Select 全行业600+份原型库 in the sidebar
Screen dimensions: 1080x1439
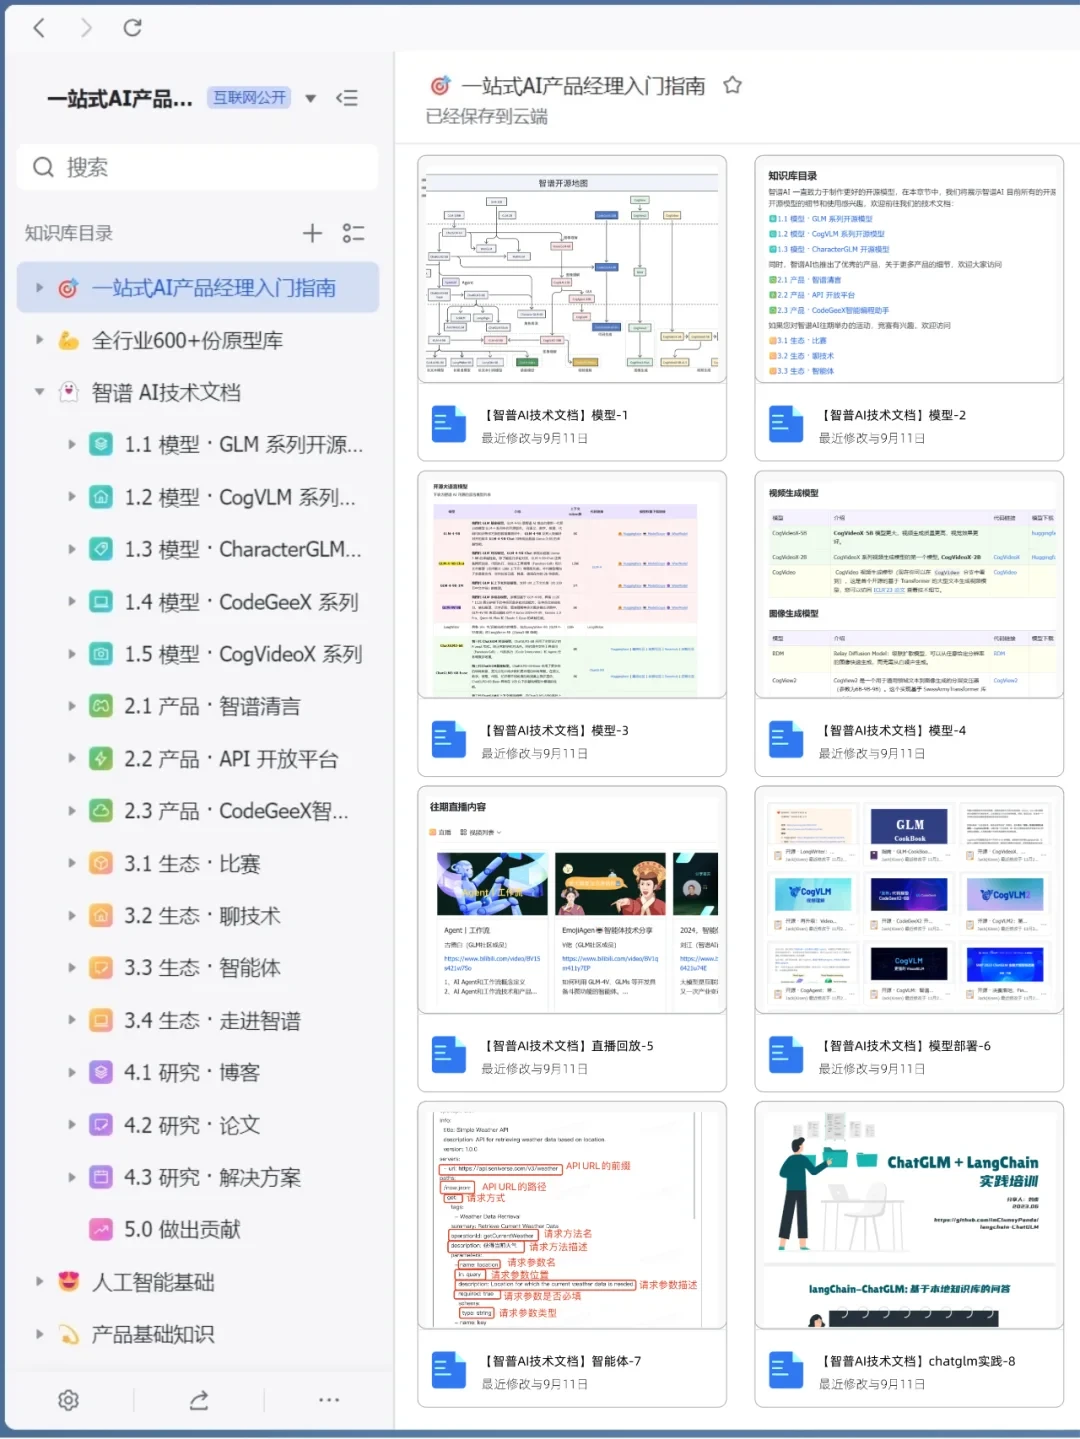(x=184, y=340)
